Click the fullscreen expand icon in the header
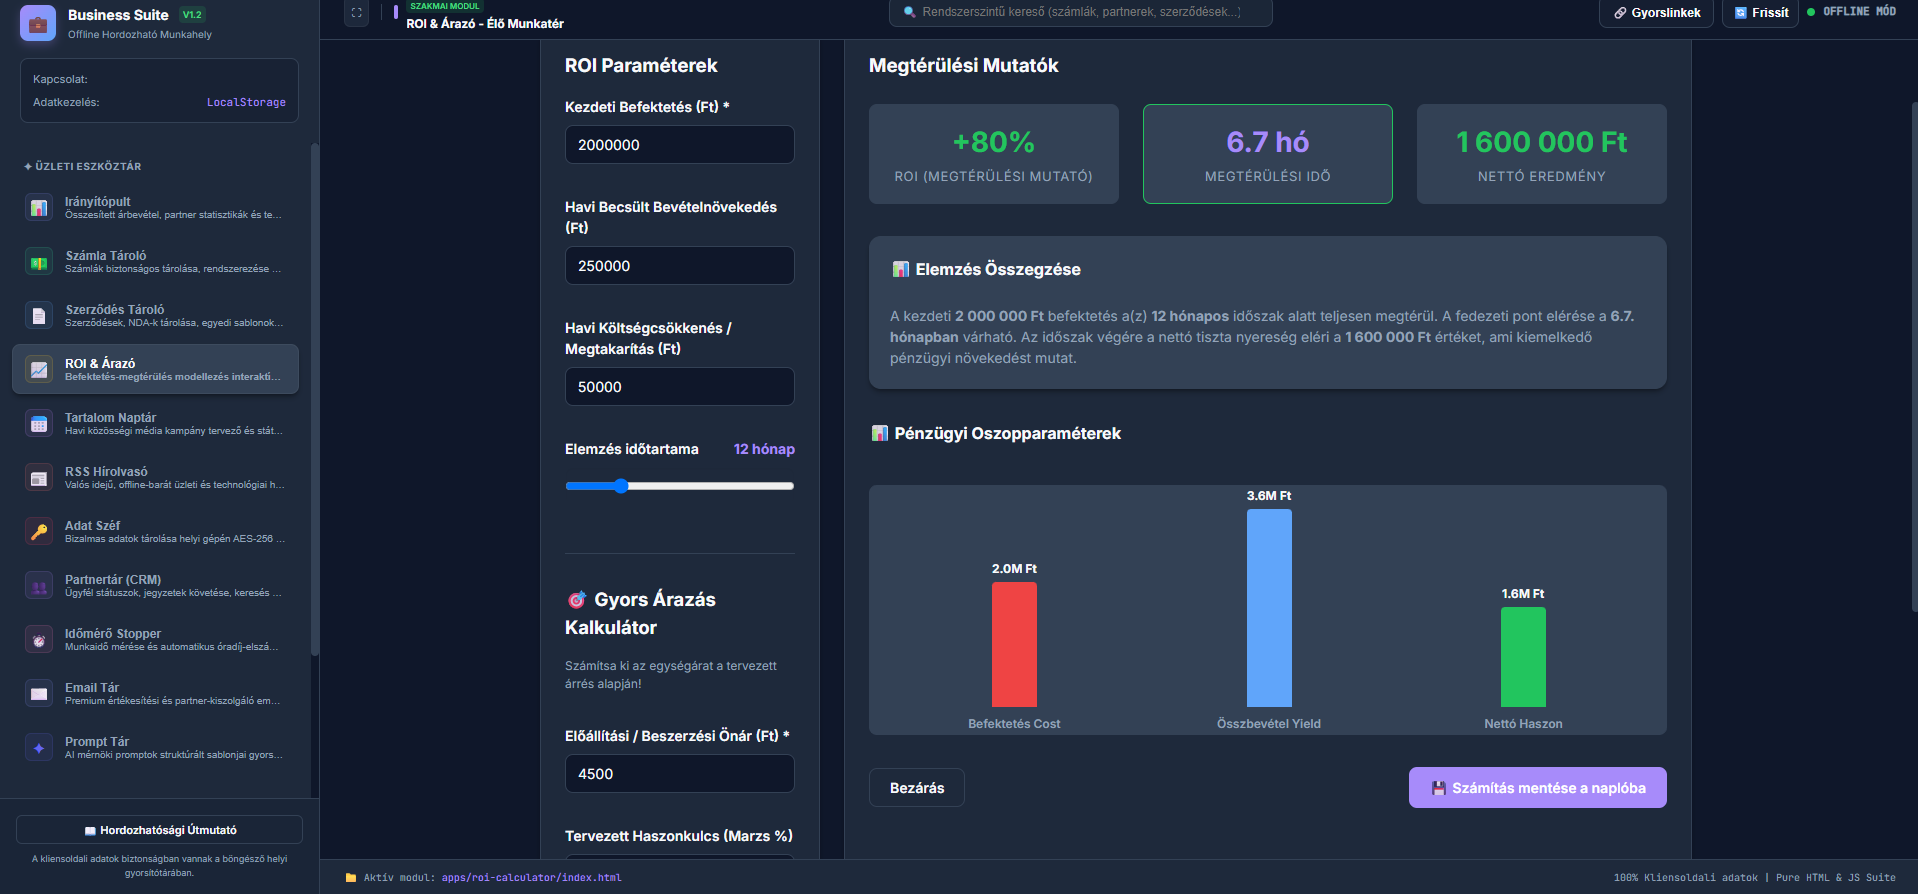Image resolution: width=1918 pixels, height=894 pixels. (x=356, y=13)
